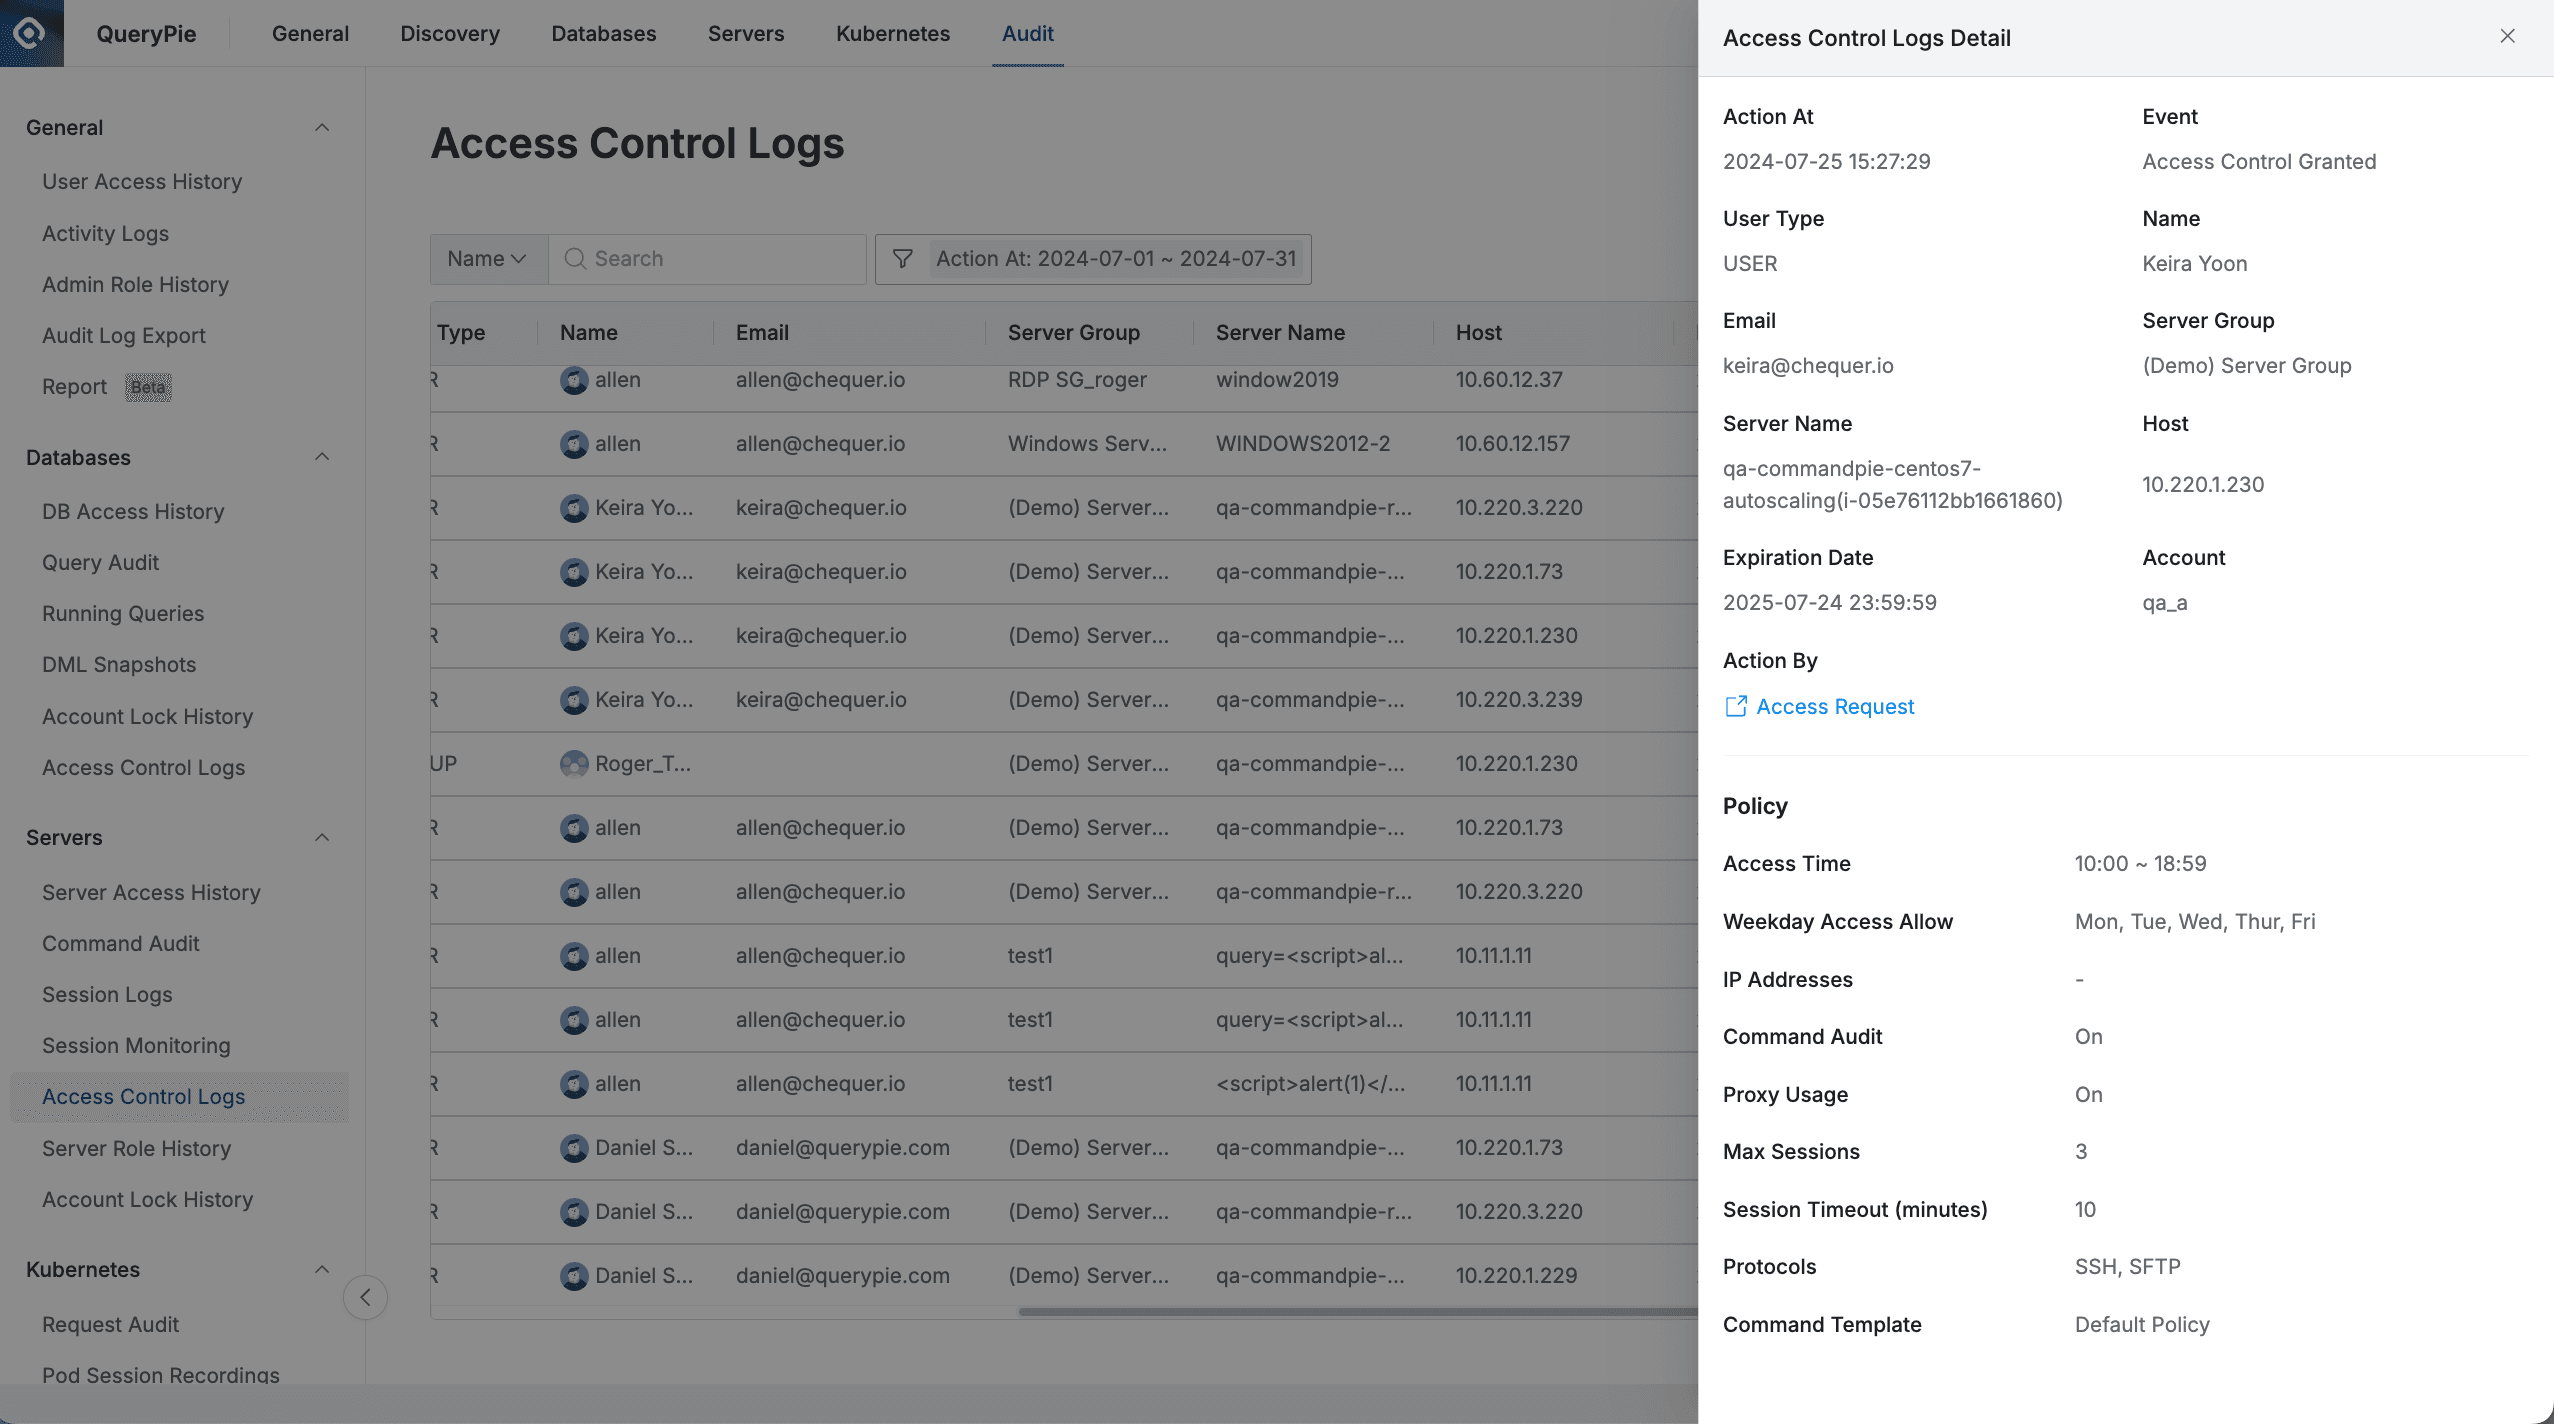Click the filter funnel icon

click(902, 258)
